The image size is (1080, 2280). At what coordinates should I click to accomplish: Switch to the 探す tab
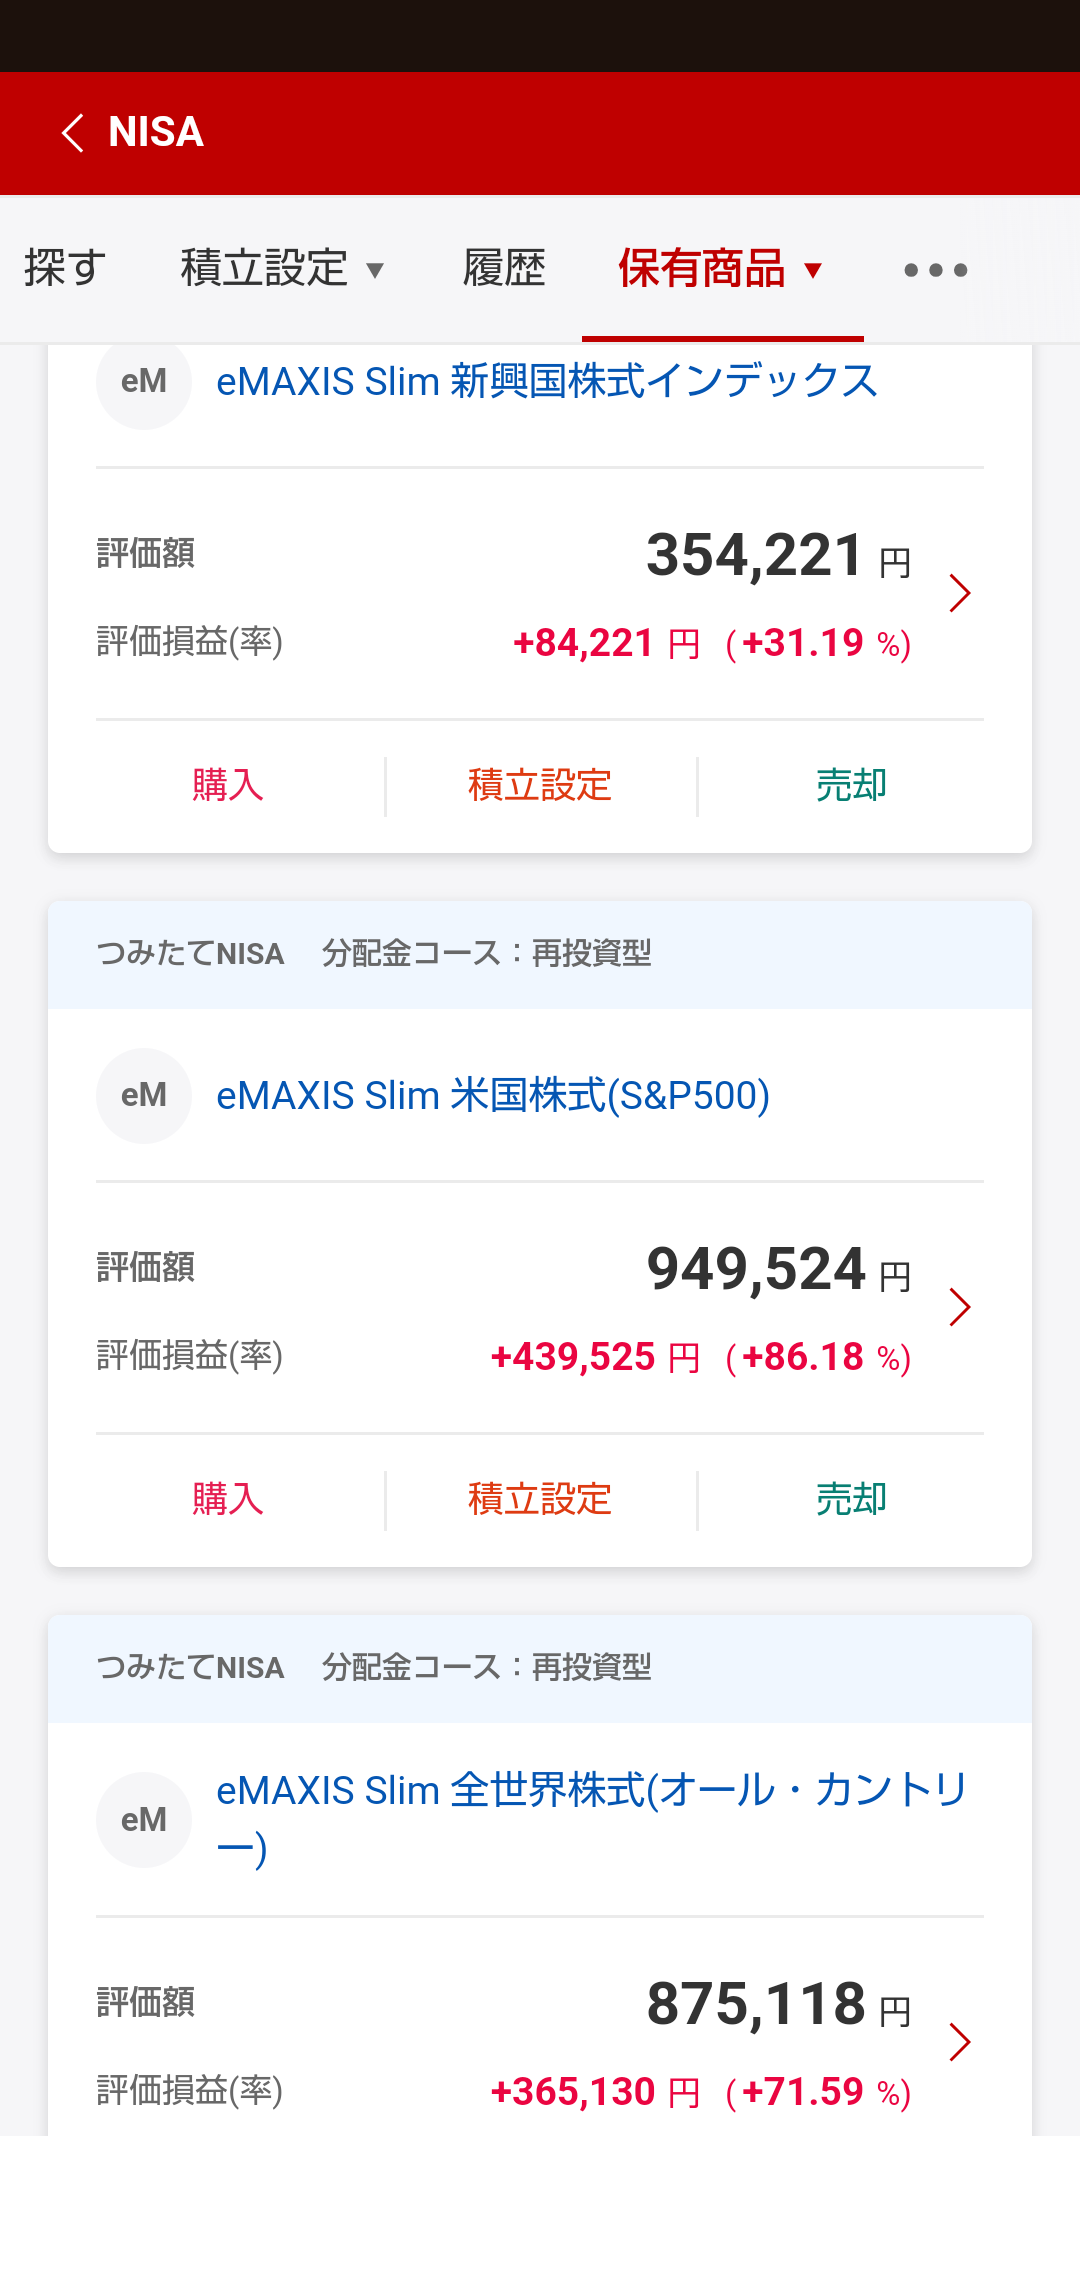[66, 269]
